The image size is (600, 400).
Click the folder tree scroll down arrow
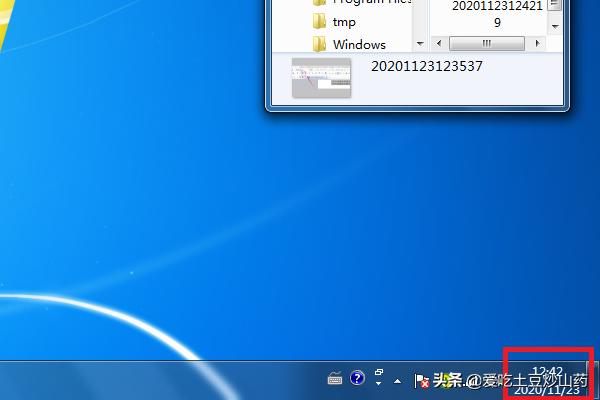[x=421, y=44]
